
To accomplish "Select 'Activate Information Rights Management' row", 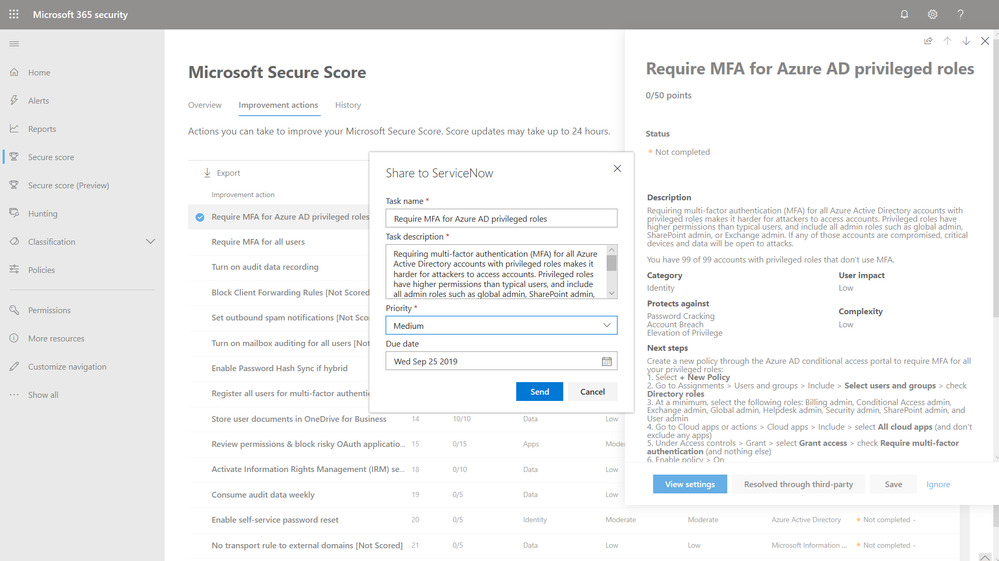I will [308, 469].
